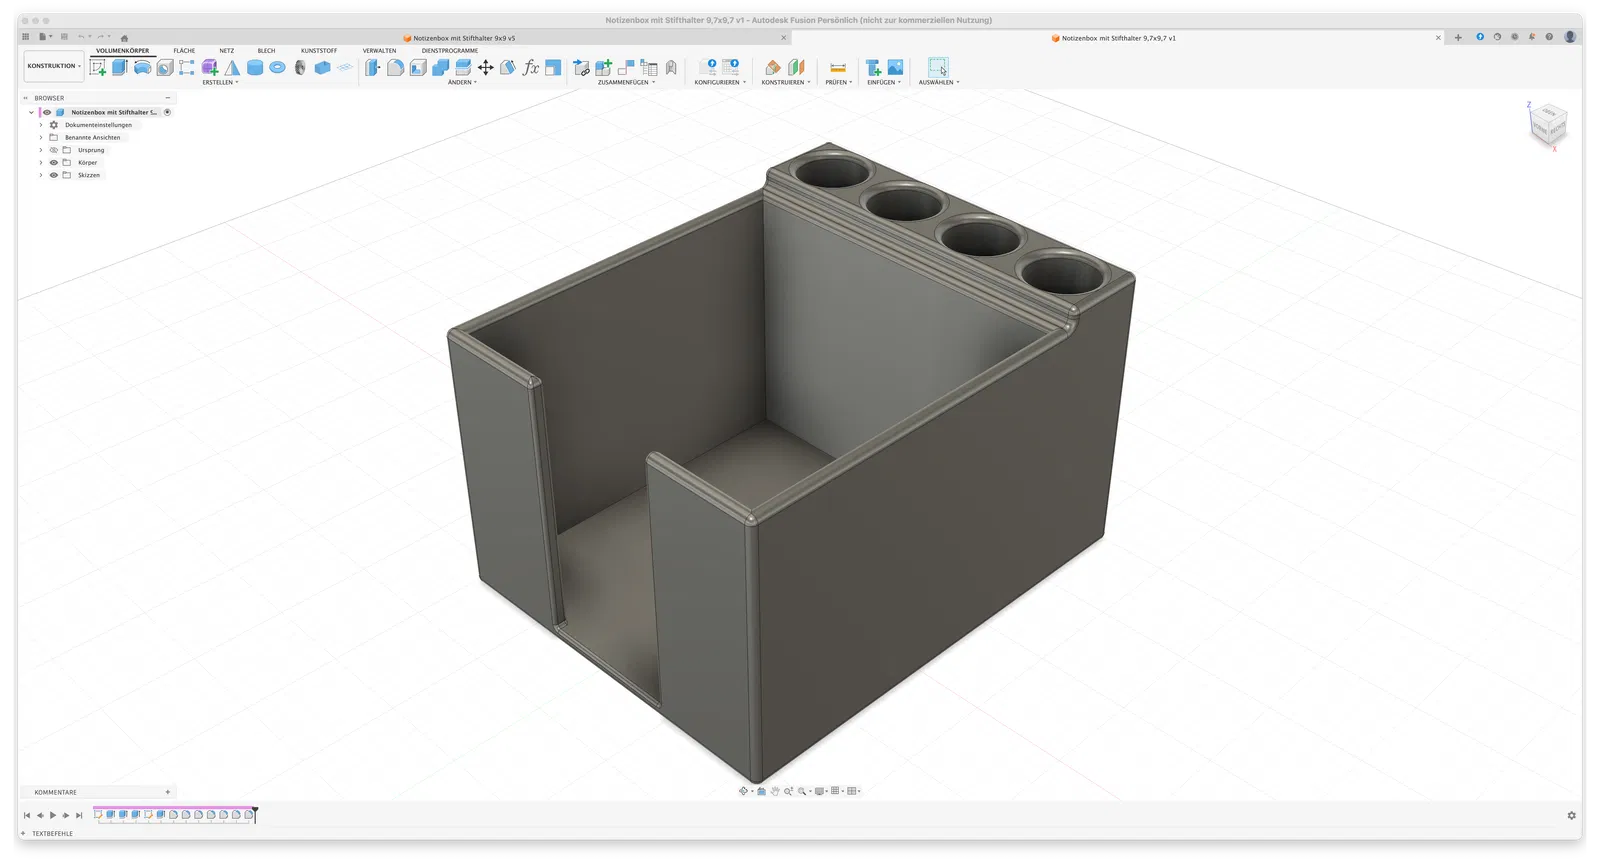Select the Shell tool
Image resolution: width=1600 pixels, height=862 pixels.
tap(418, 67)
